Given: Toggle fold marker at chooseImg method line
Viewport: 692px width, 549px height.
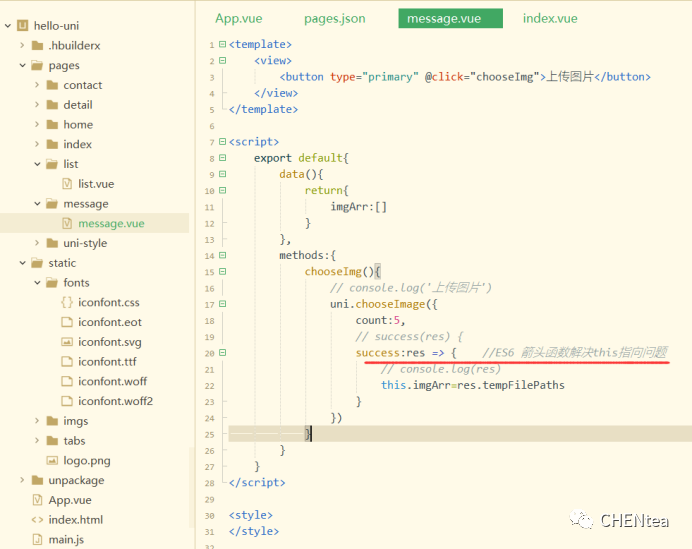Looking at the screenshot, I should coord(223,272).
